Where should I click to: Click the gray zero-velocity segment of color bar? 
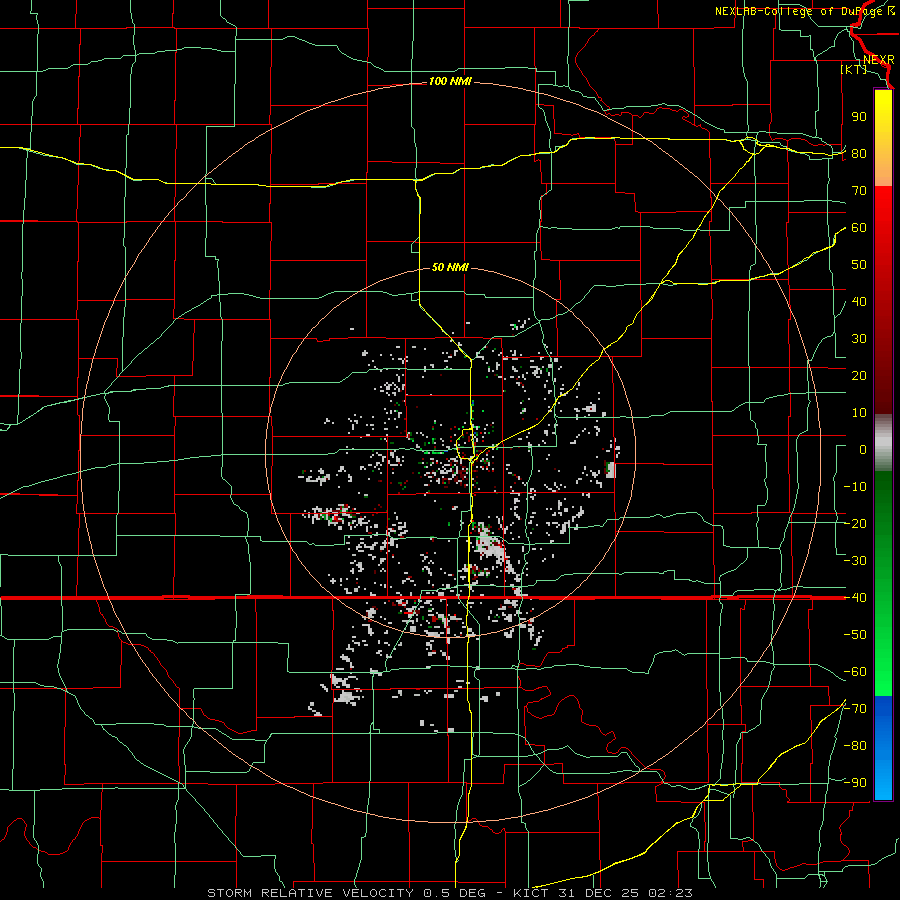(x=883, y=443)
